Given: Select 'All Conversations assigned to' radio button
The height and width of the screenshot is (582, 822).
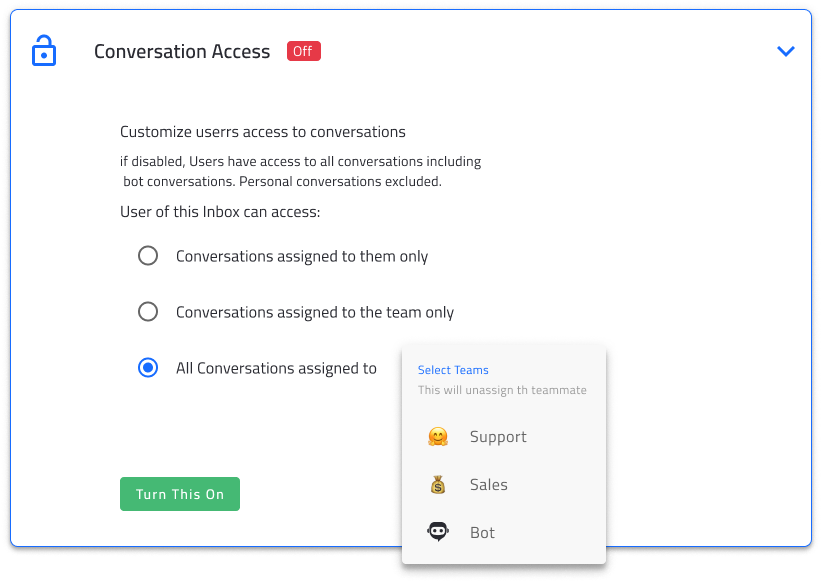Looking at the screenshot, I should point(148,368).
